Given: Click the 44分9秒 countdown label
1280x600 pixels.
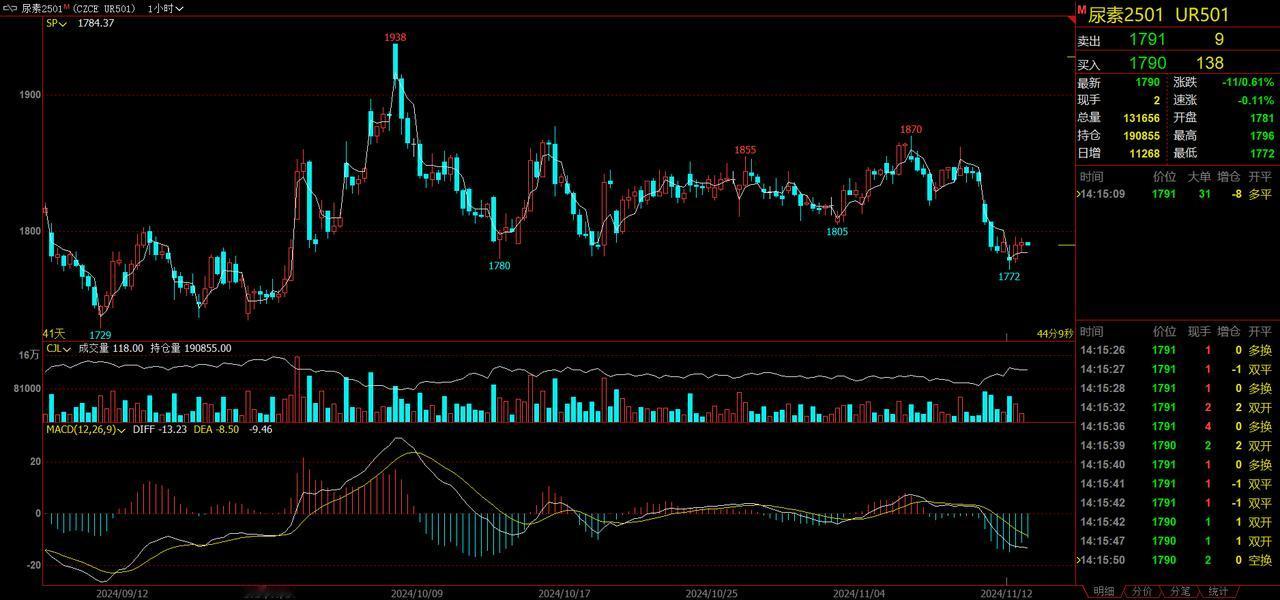Looking at the screenshot, I should [x=1055, y=333].
